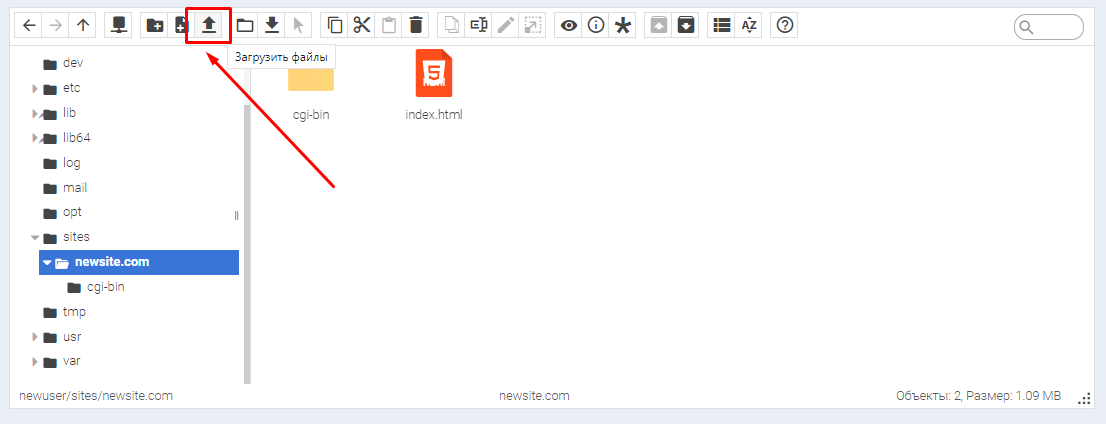1106x424 pixels.
Task: Open the A-Z sort options
Action: coord(749,26)
